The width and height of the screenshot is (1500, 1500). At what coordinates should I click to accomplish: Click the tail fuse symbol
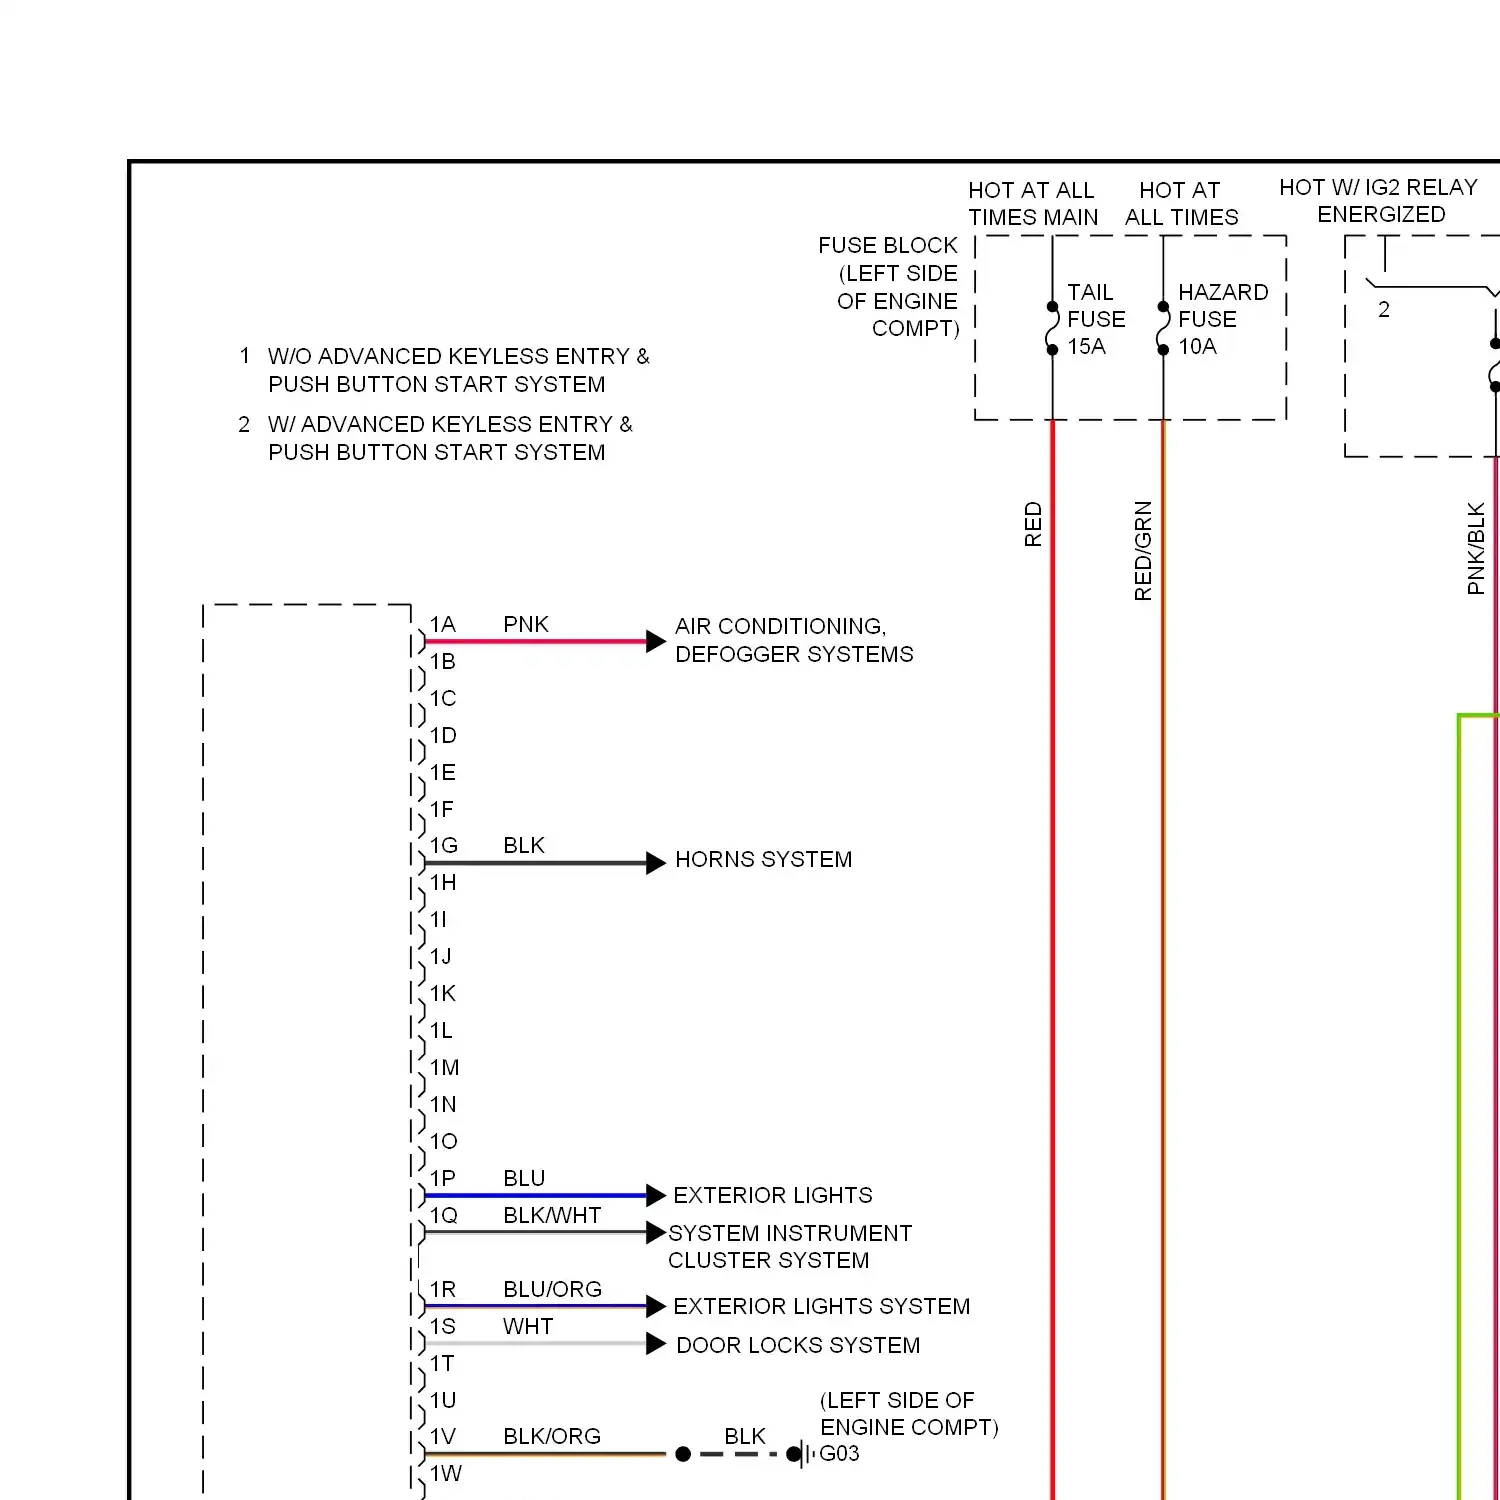1052,328
